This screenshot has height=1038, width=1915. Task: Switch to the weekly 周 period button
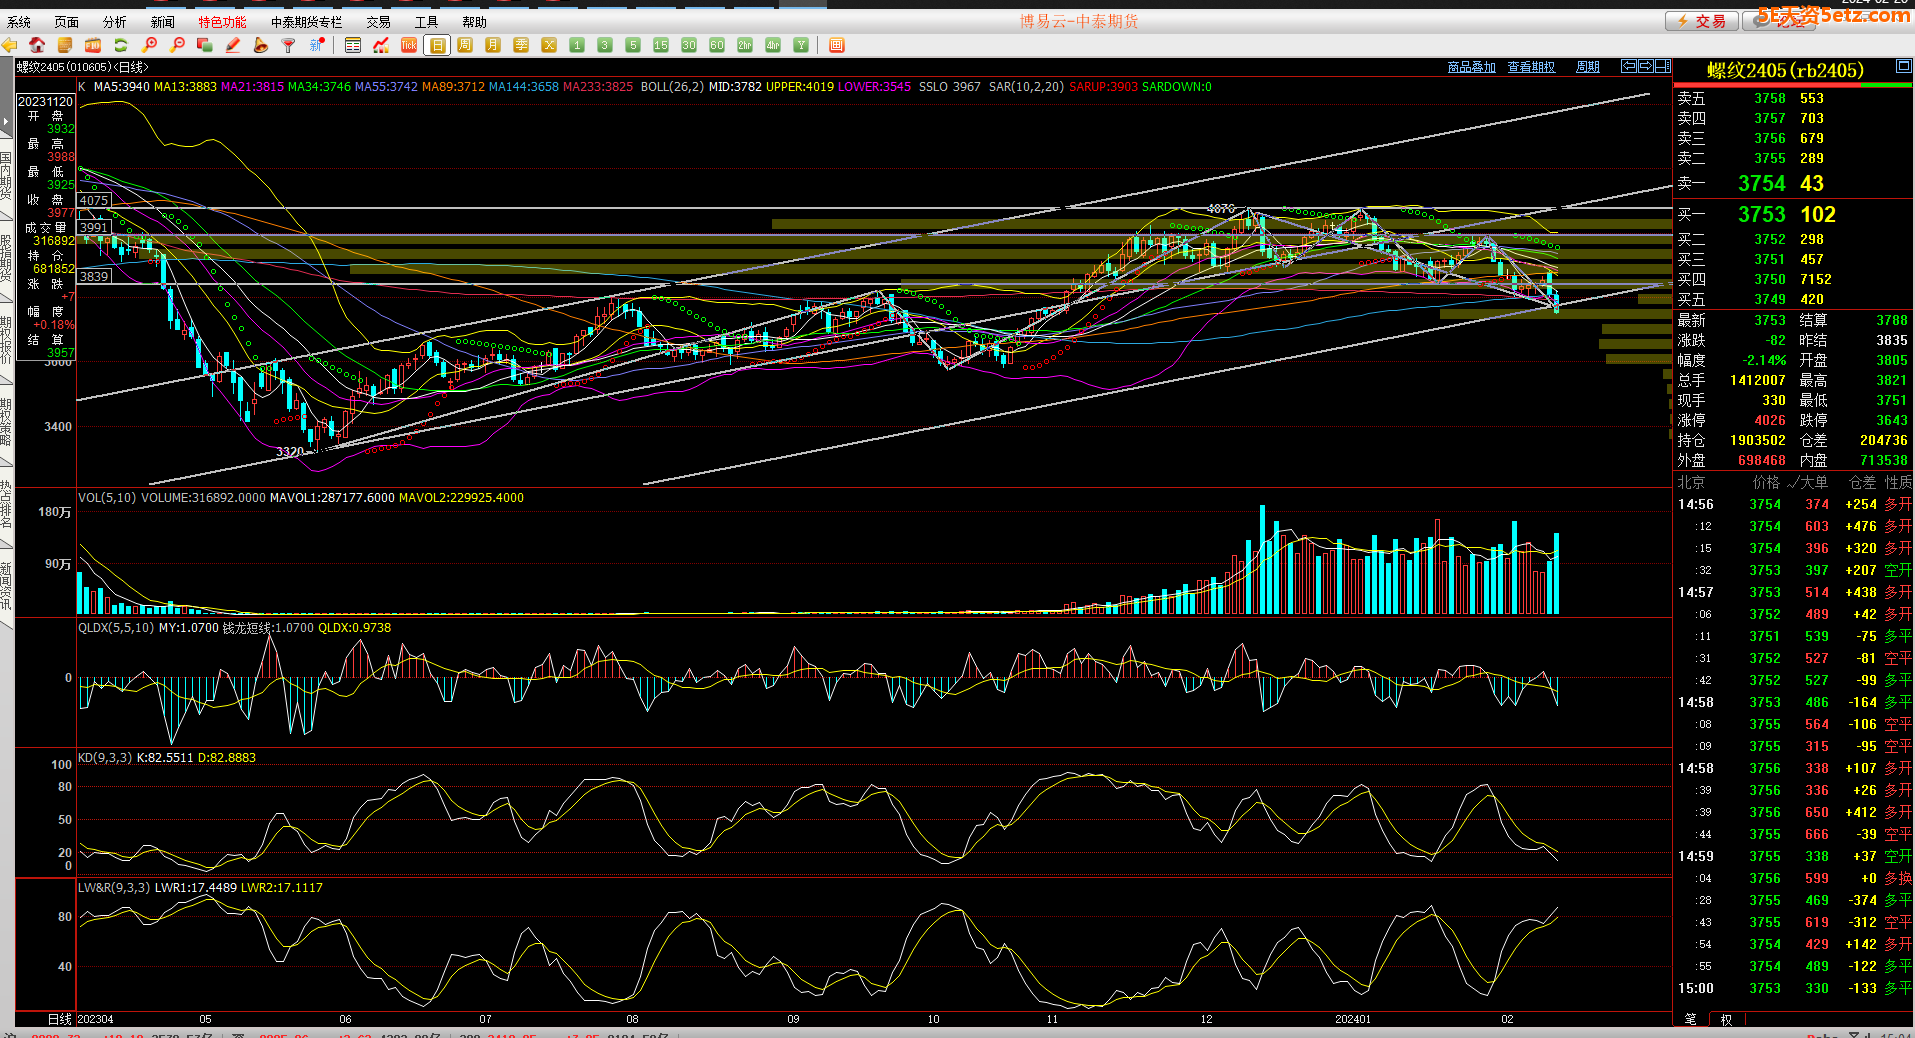465,45
